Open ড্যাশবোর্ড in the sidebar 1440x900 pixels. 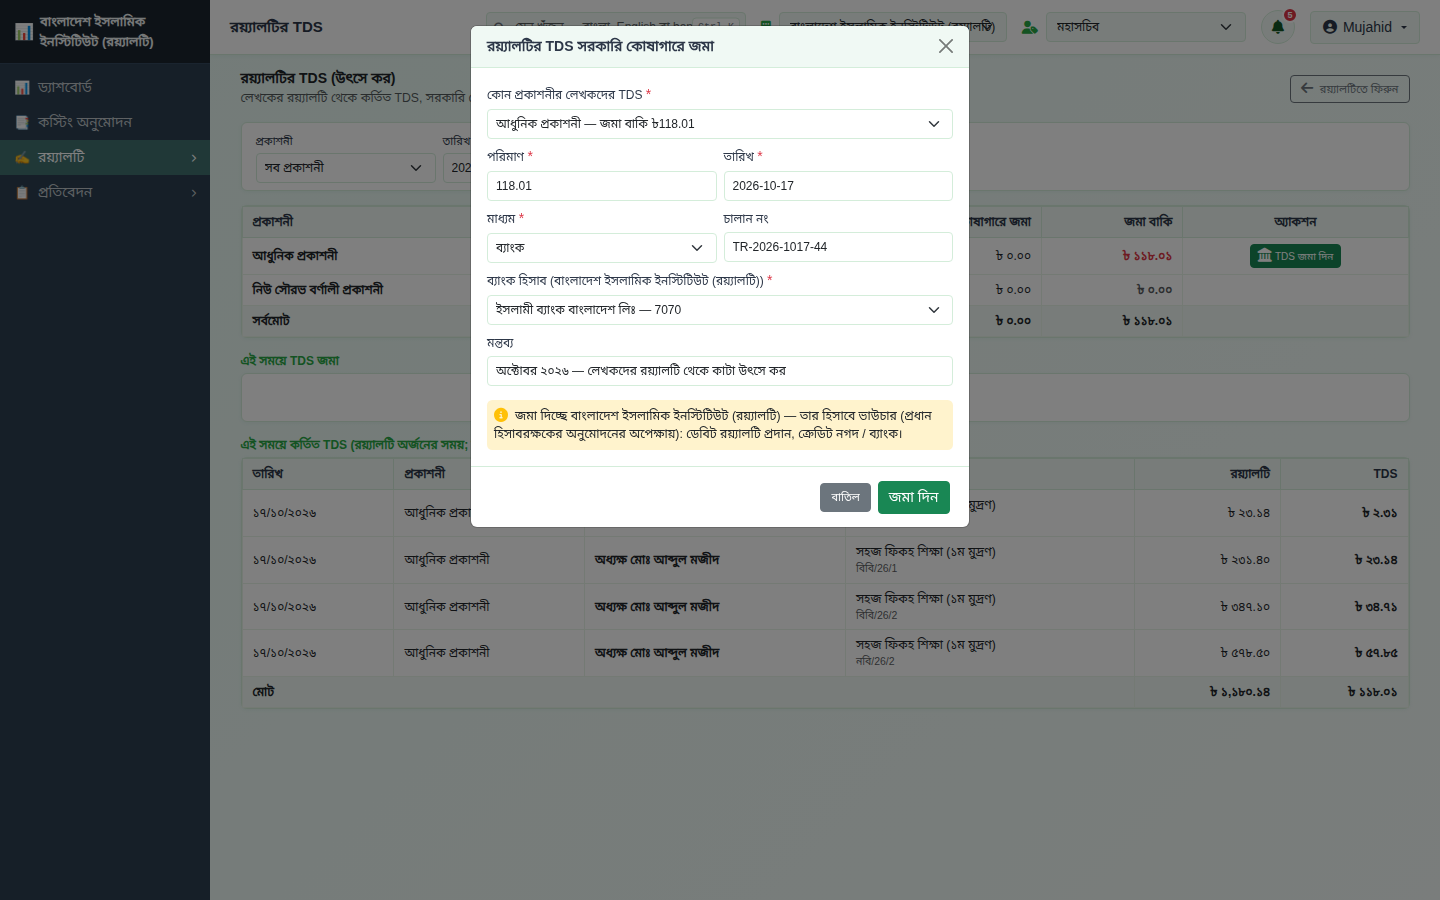(105, 87)
